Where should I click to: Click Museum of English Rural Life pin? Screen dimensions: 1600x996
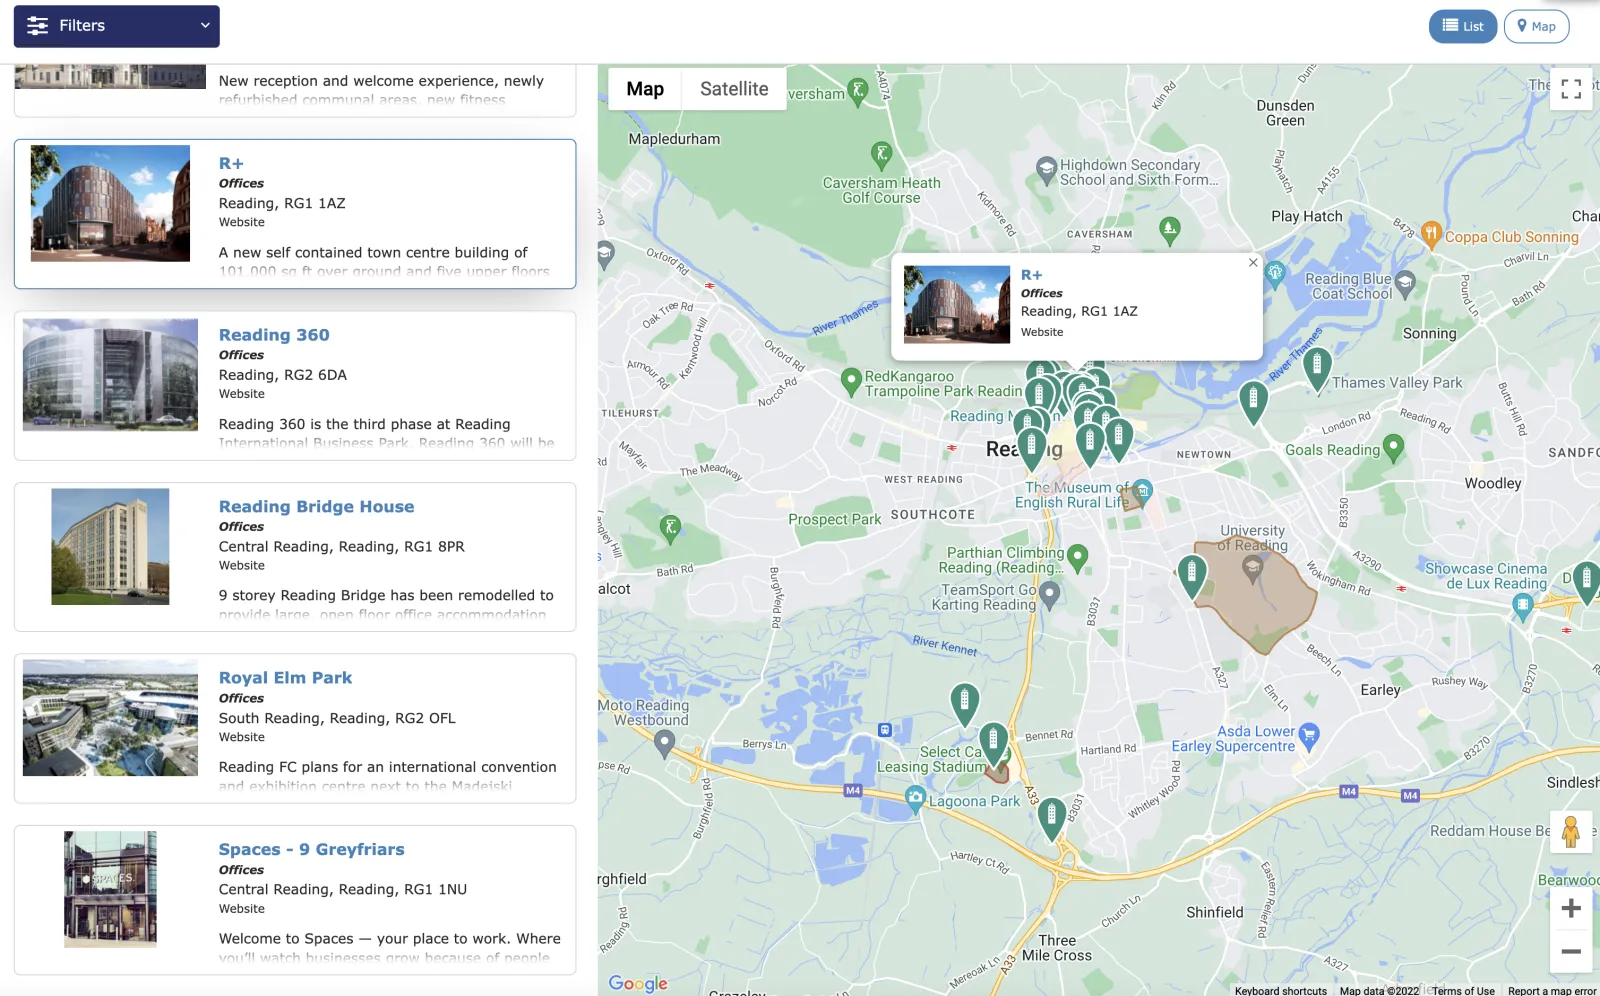(x=1143, y=490)
